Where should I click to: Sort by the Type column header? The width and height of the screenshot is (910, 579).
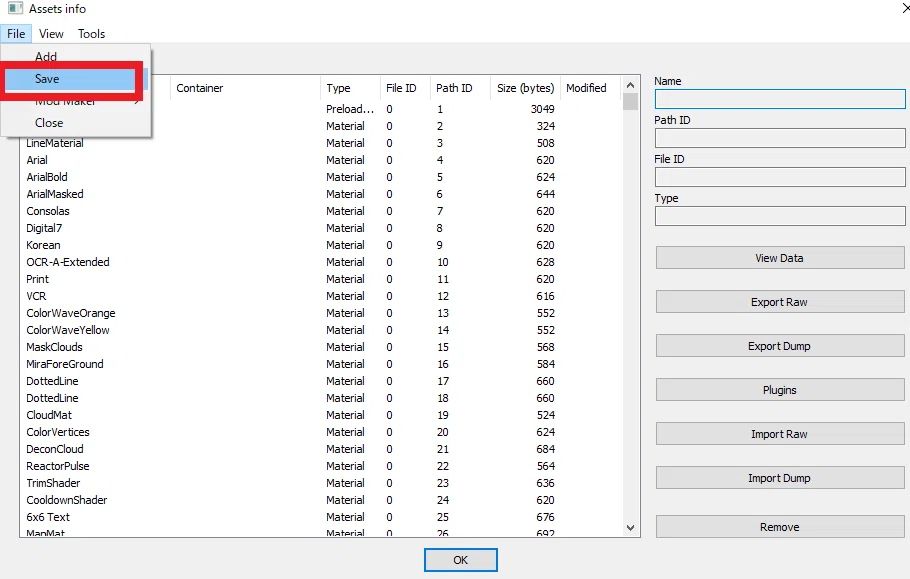click(350, 88)
